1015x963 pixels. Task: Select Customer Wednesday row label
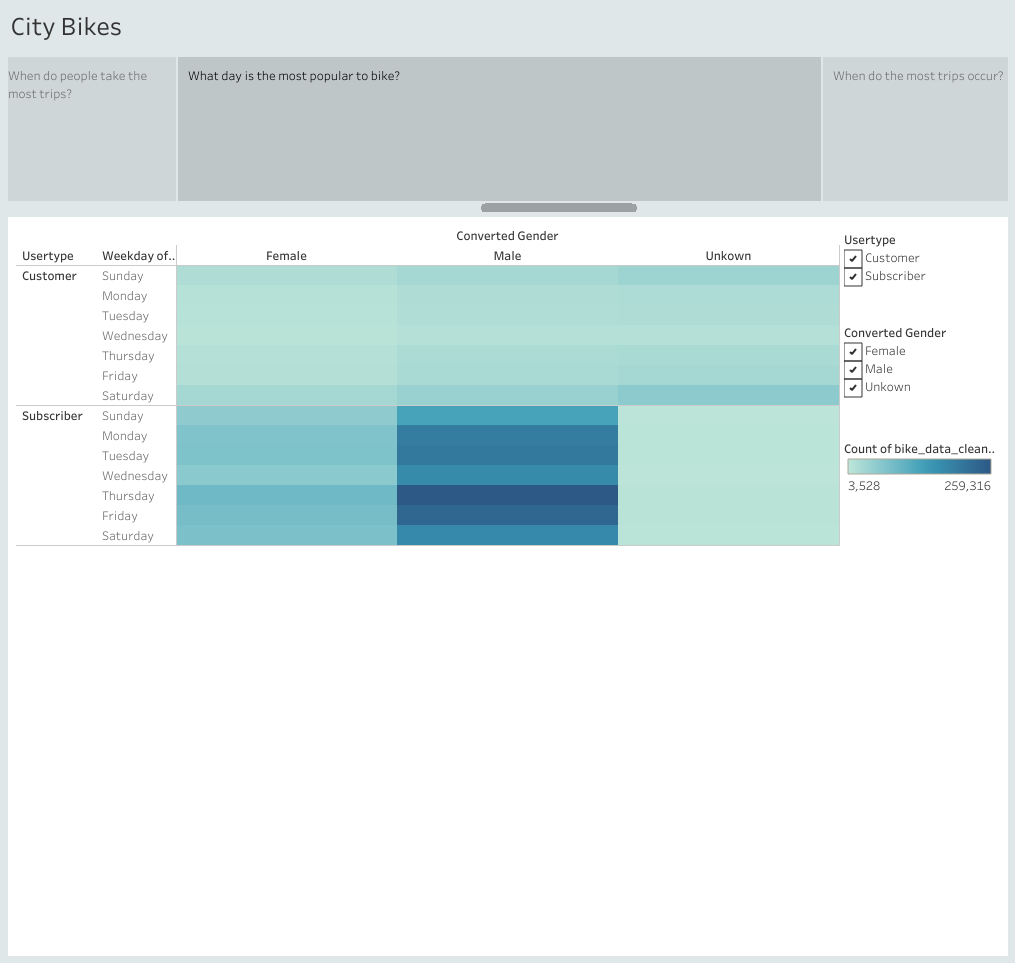tap(135, 336)
